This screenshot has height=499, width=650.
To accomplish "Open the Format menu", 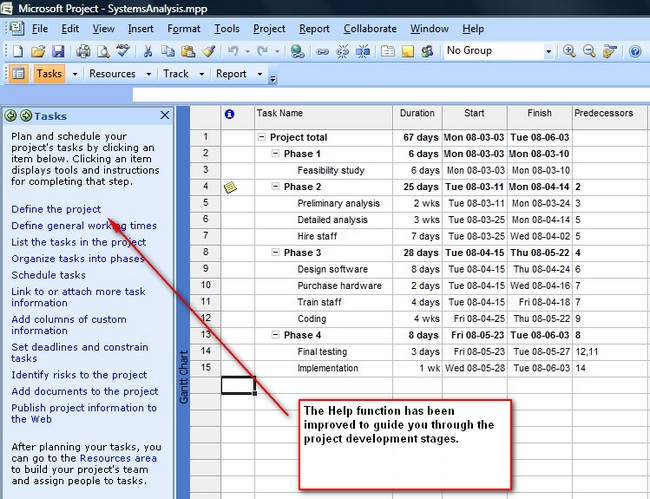I will click(184, 29).
